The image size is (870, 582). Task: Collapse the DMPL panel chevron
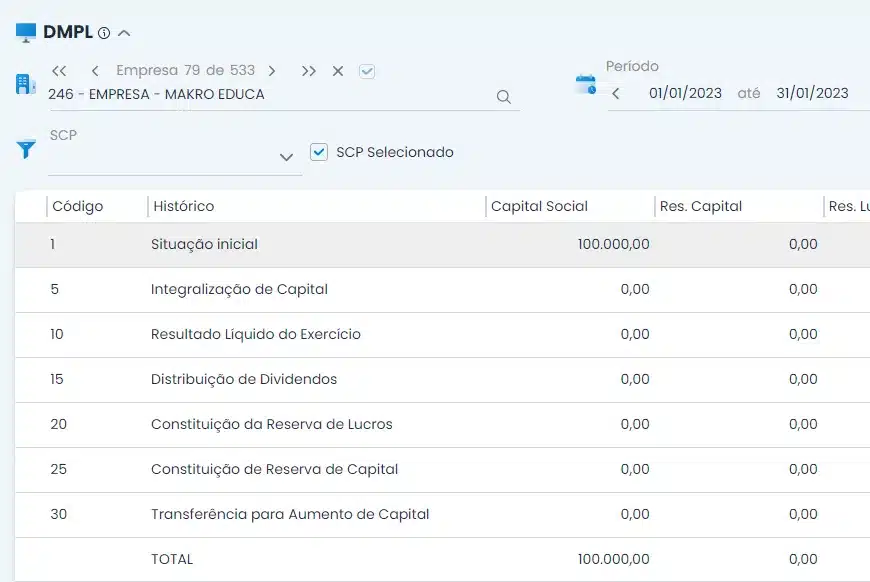click(x=124, y=33)
